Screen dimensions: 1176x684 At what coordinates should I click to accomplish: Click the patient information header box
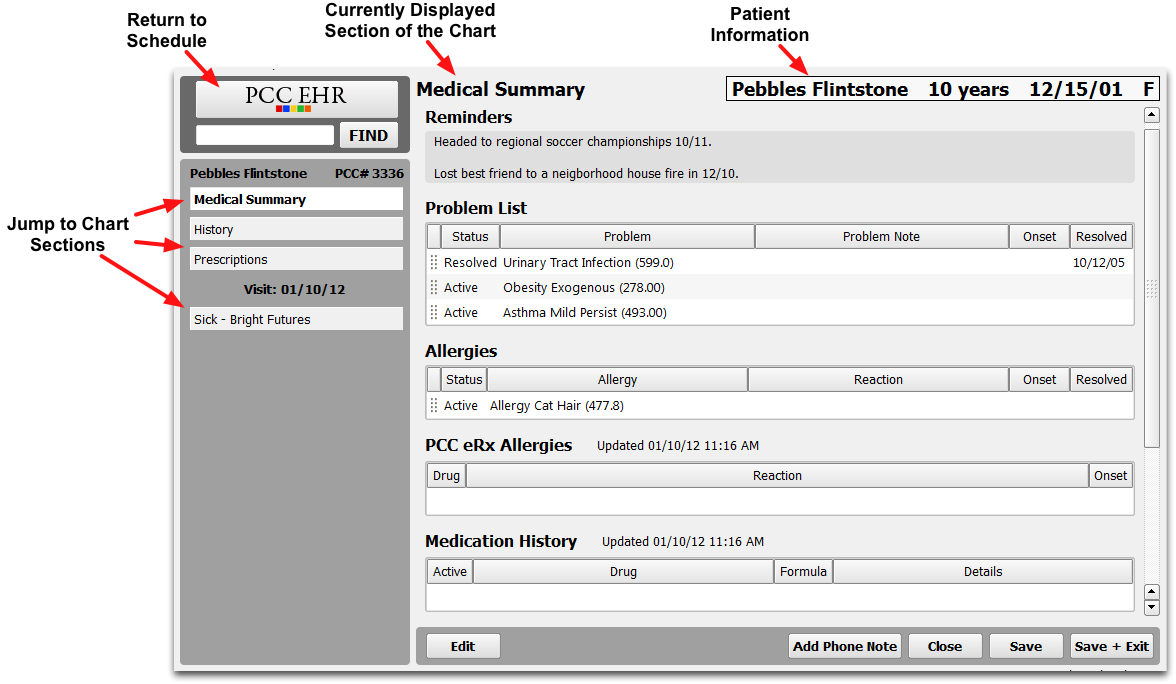click(x=943, y=89)
